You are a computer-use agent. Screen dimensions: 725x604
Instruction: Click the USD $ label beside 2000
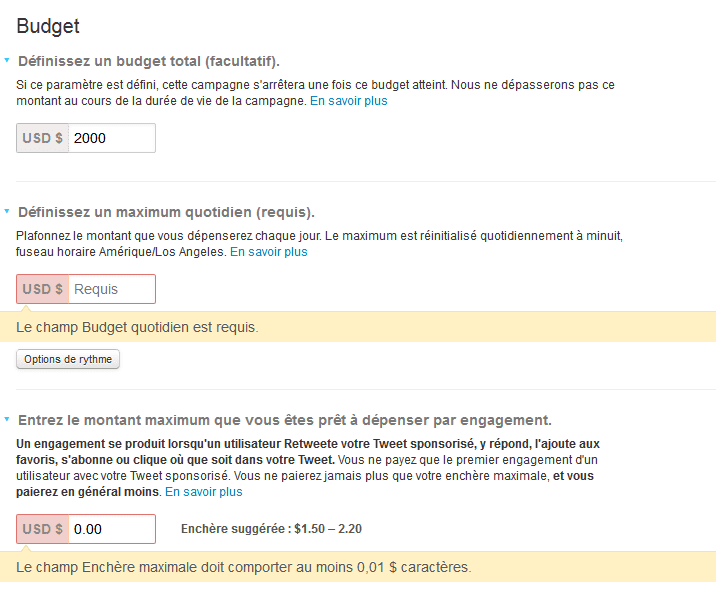pyautogui.click(x=43, y=138)
